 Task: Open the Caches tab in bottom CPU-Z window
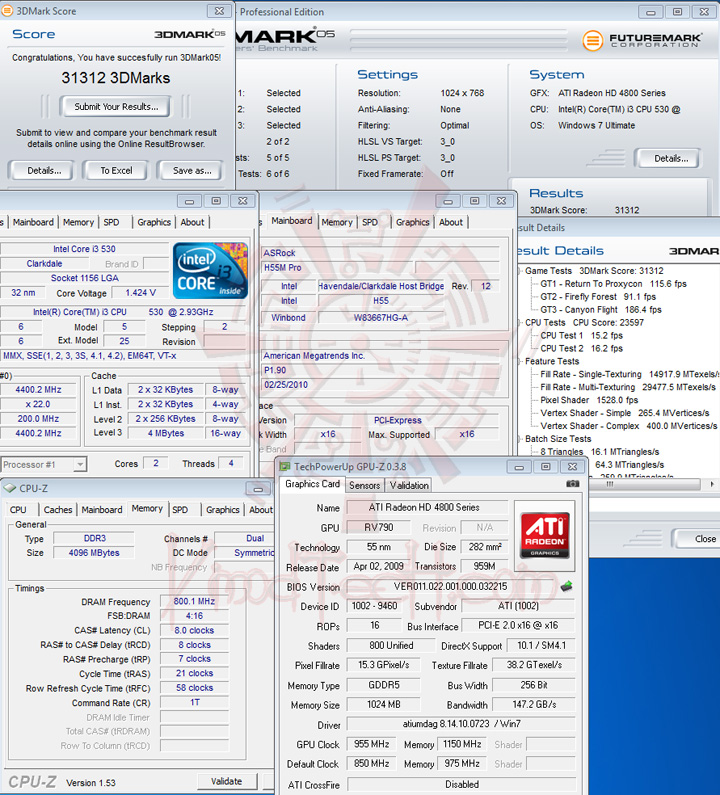58,510
